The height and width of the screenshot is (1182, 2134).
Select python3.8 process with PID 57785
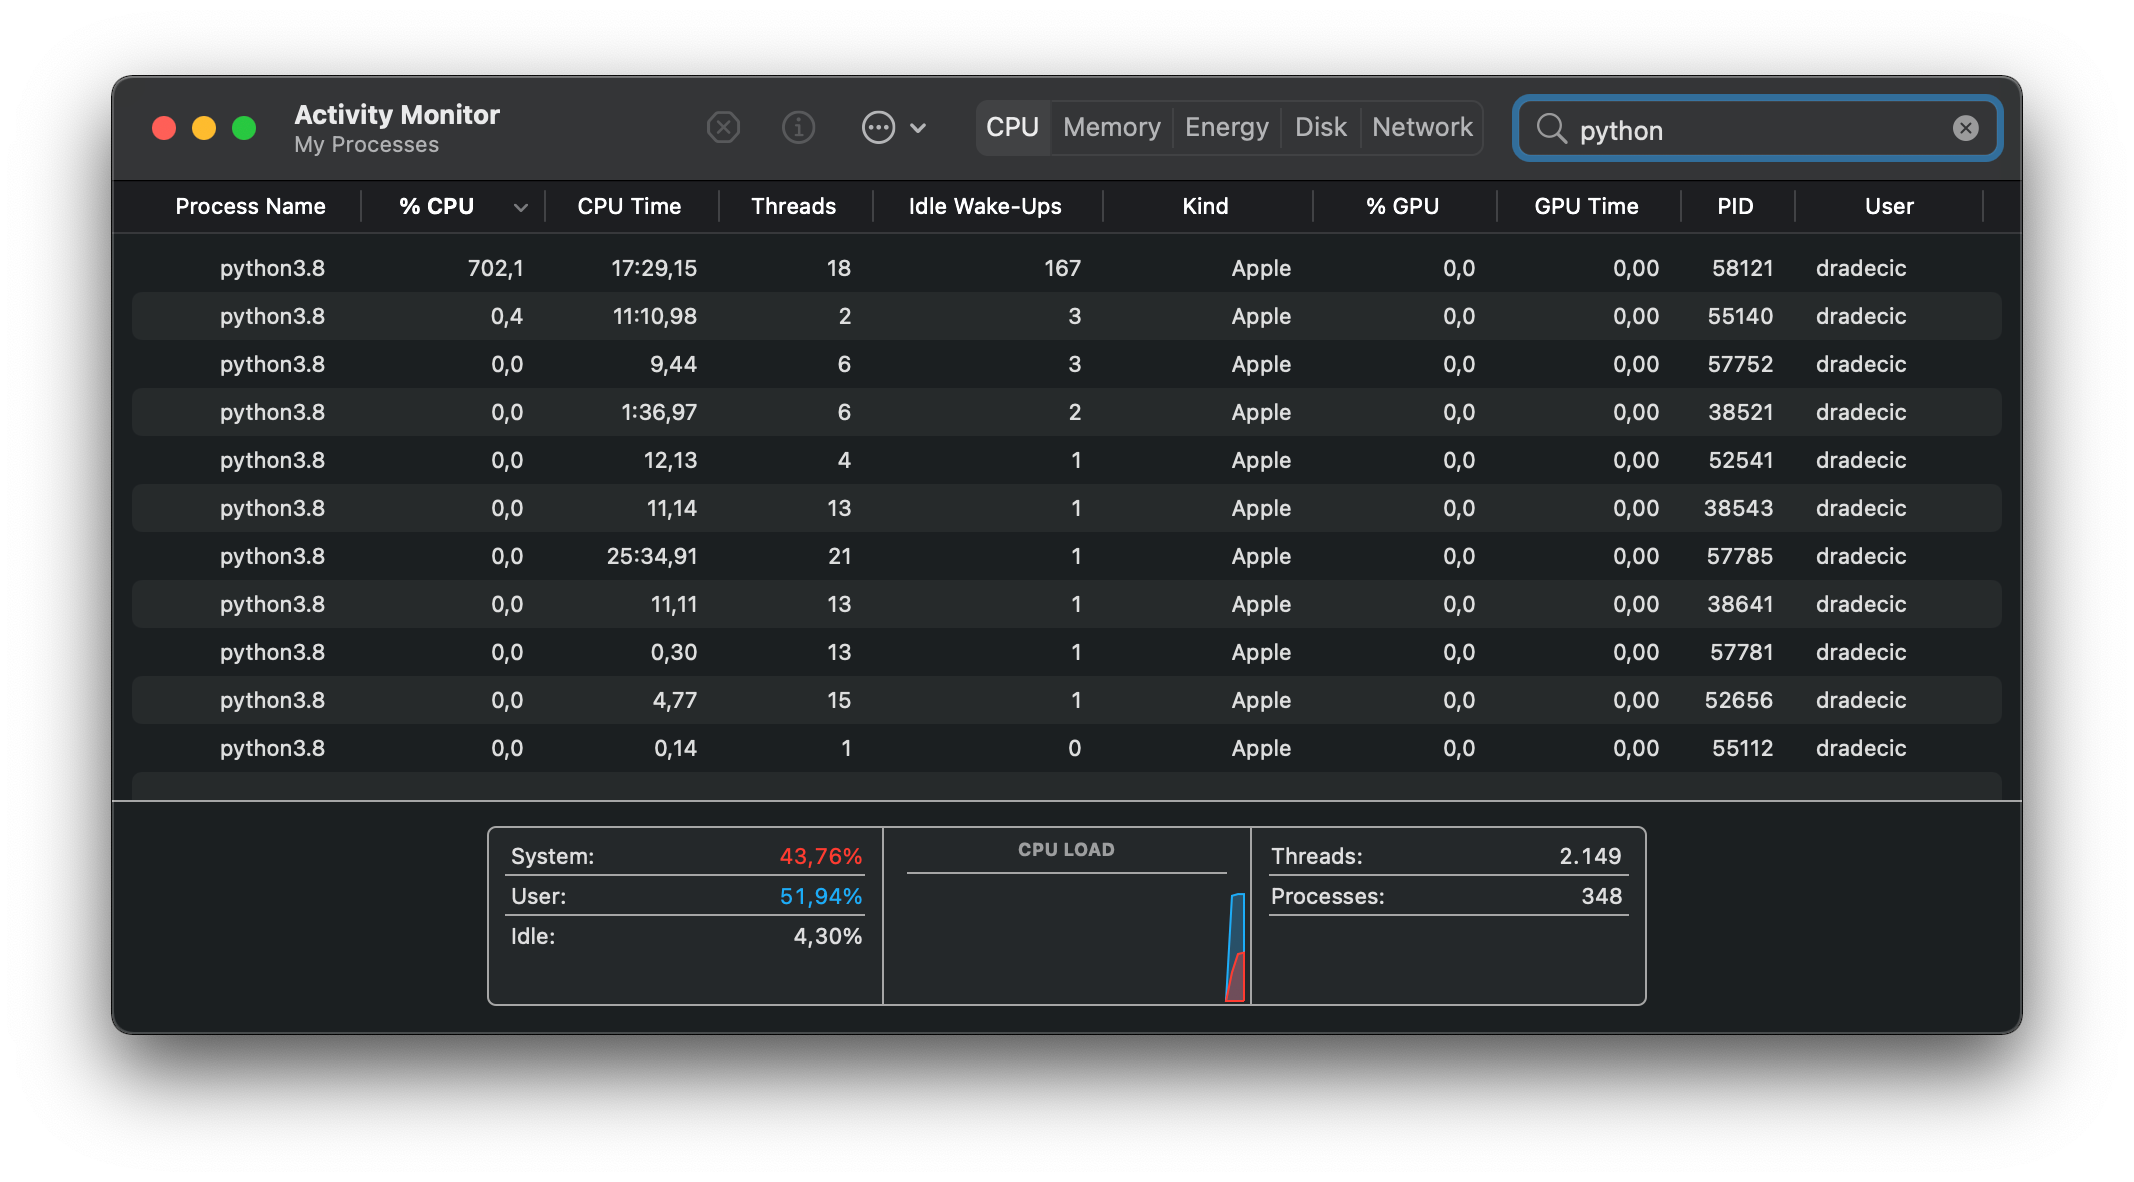pyautogui.click(x=1066, y=556)
